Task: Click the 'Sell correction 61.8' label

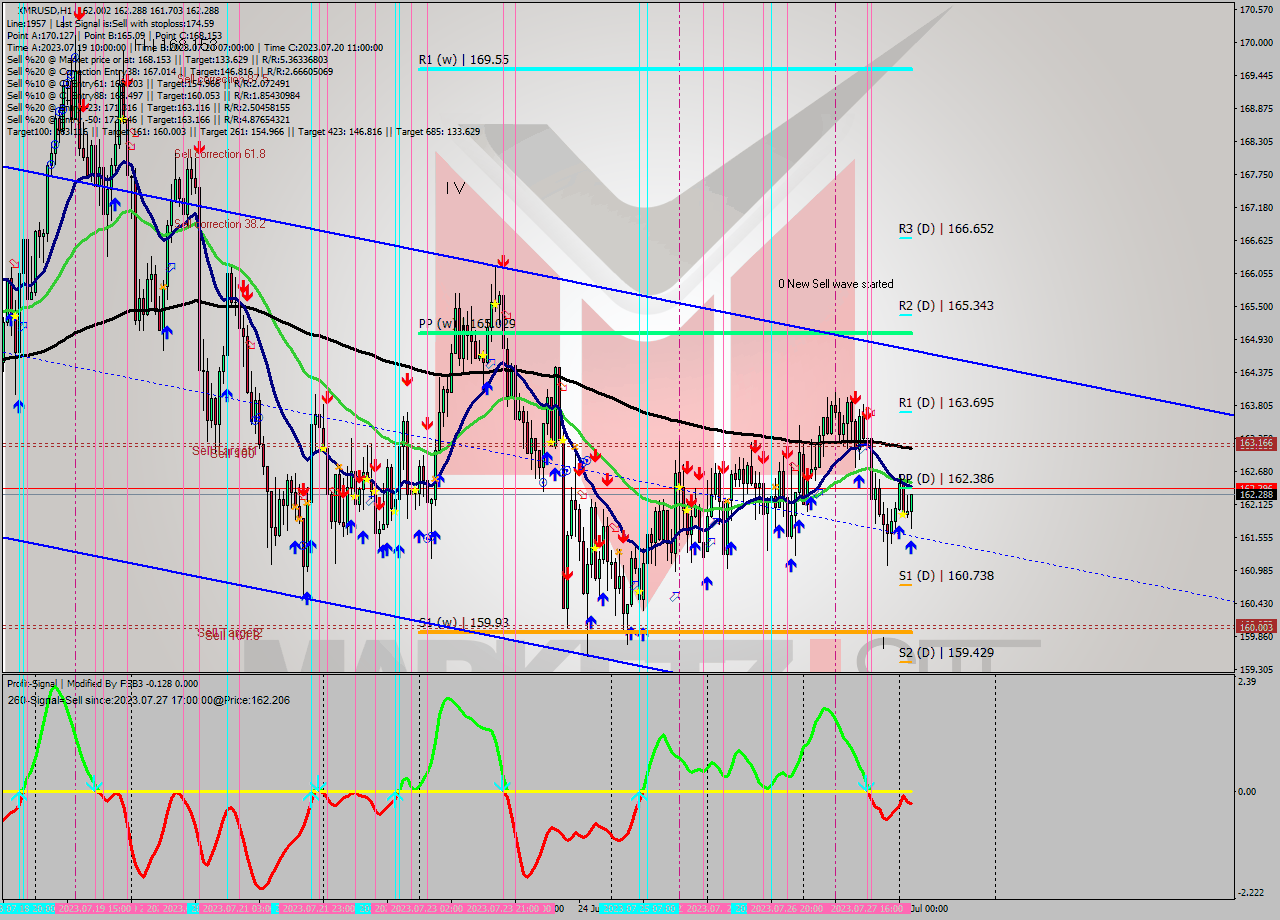Action: tap(221, 154)
